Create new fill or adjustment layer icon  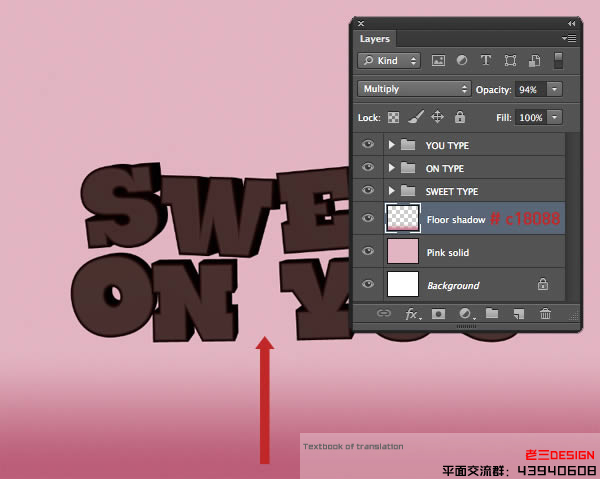[466, 314]
